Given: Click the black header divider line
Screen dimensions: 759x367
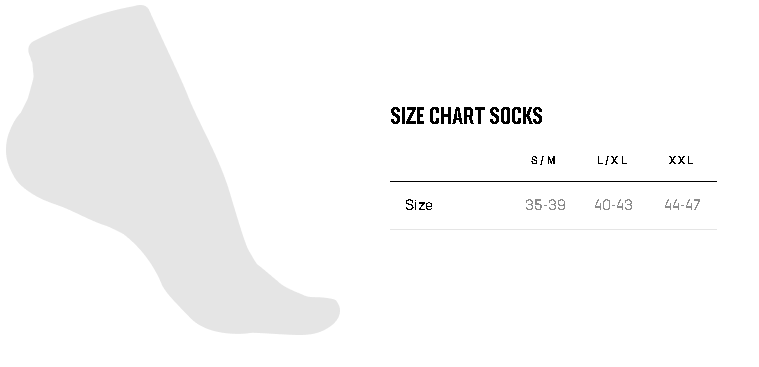Looking at the screenshot, I should tap(553, 182).
